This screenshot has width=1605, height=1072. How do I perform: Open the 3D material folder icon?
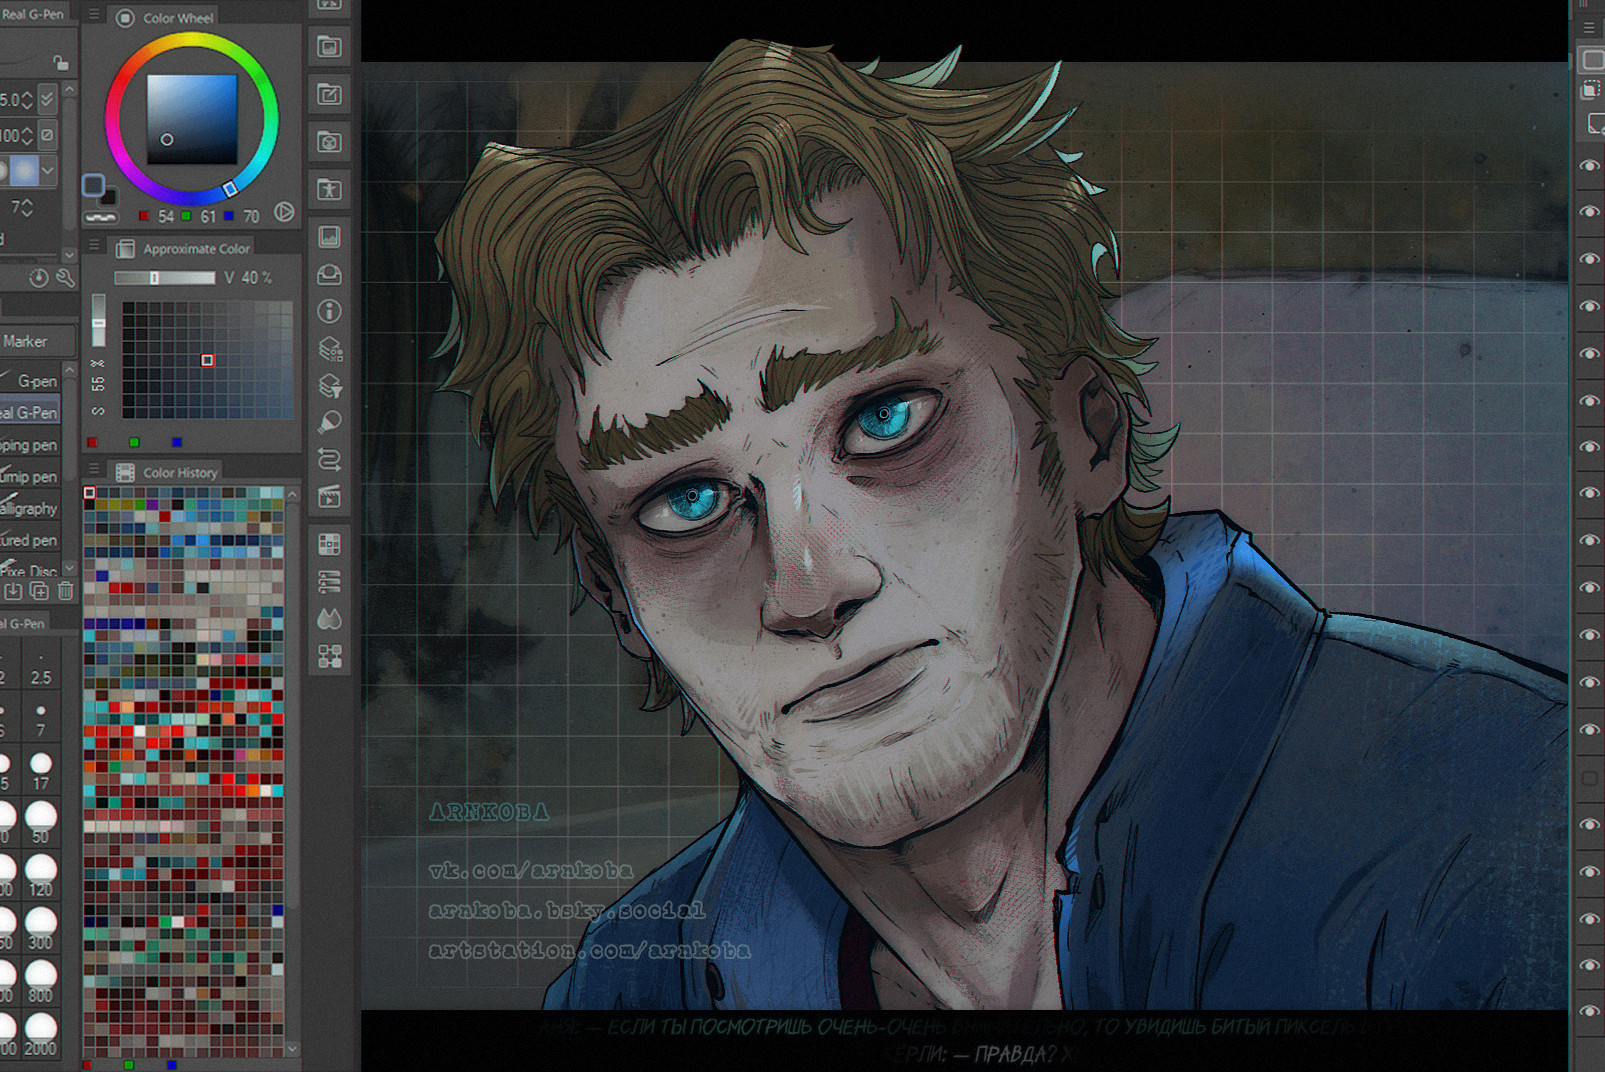pyautogui.click(x=329, y=141)
